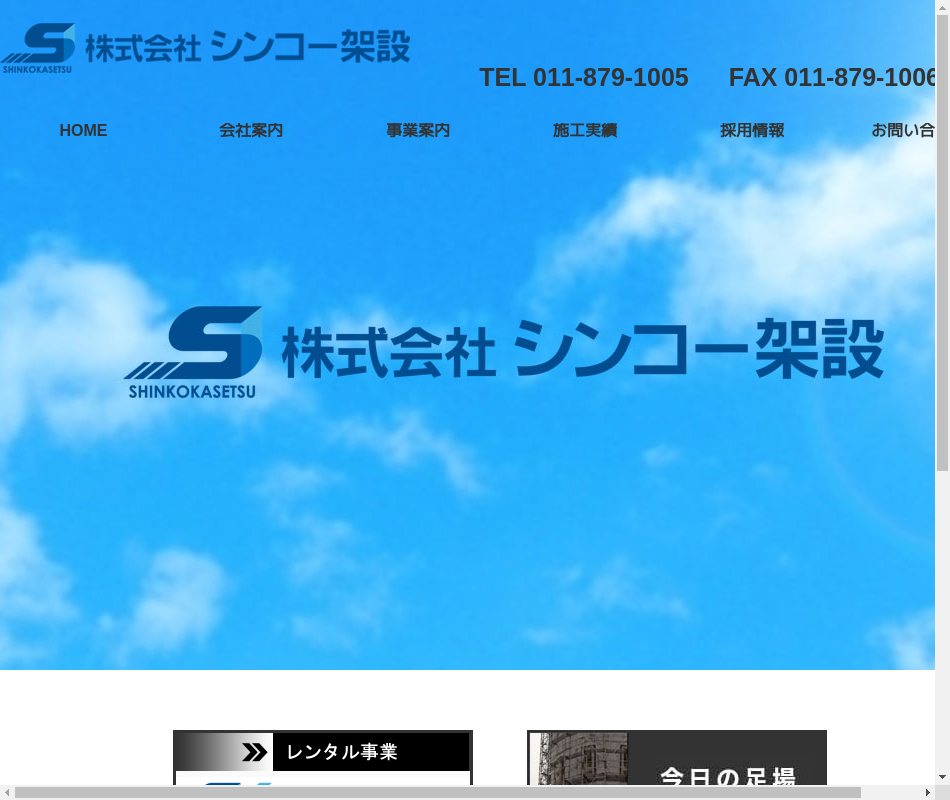
Task: Click TEL 011-879-1005 text
Action: [x=583, y=78]
